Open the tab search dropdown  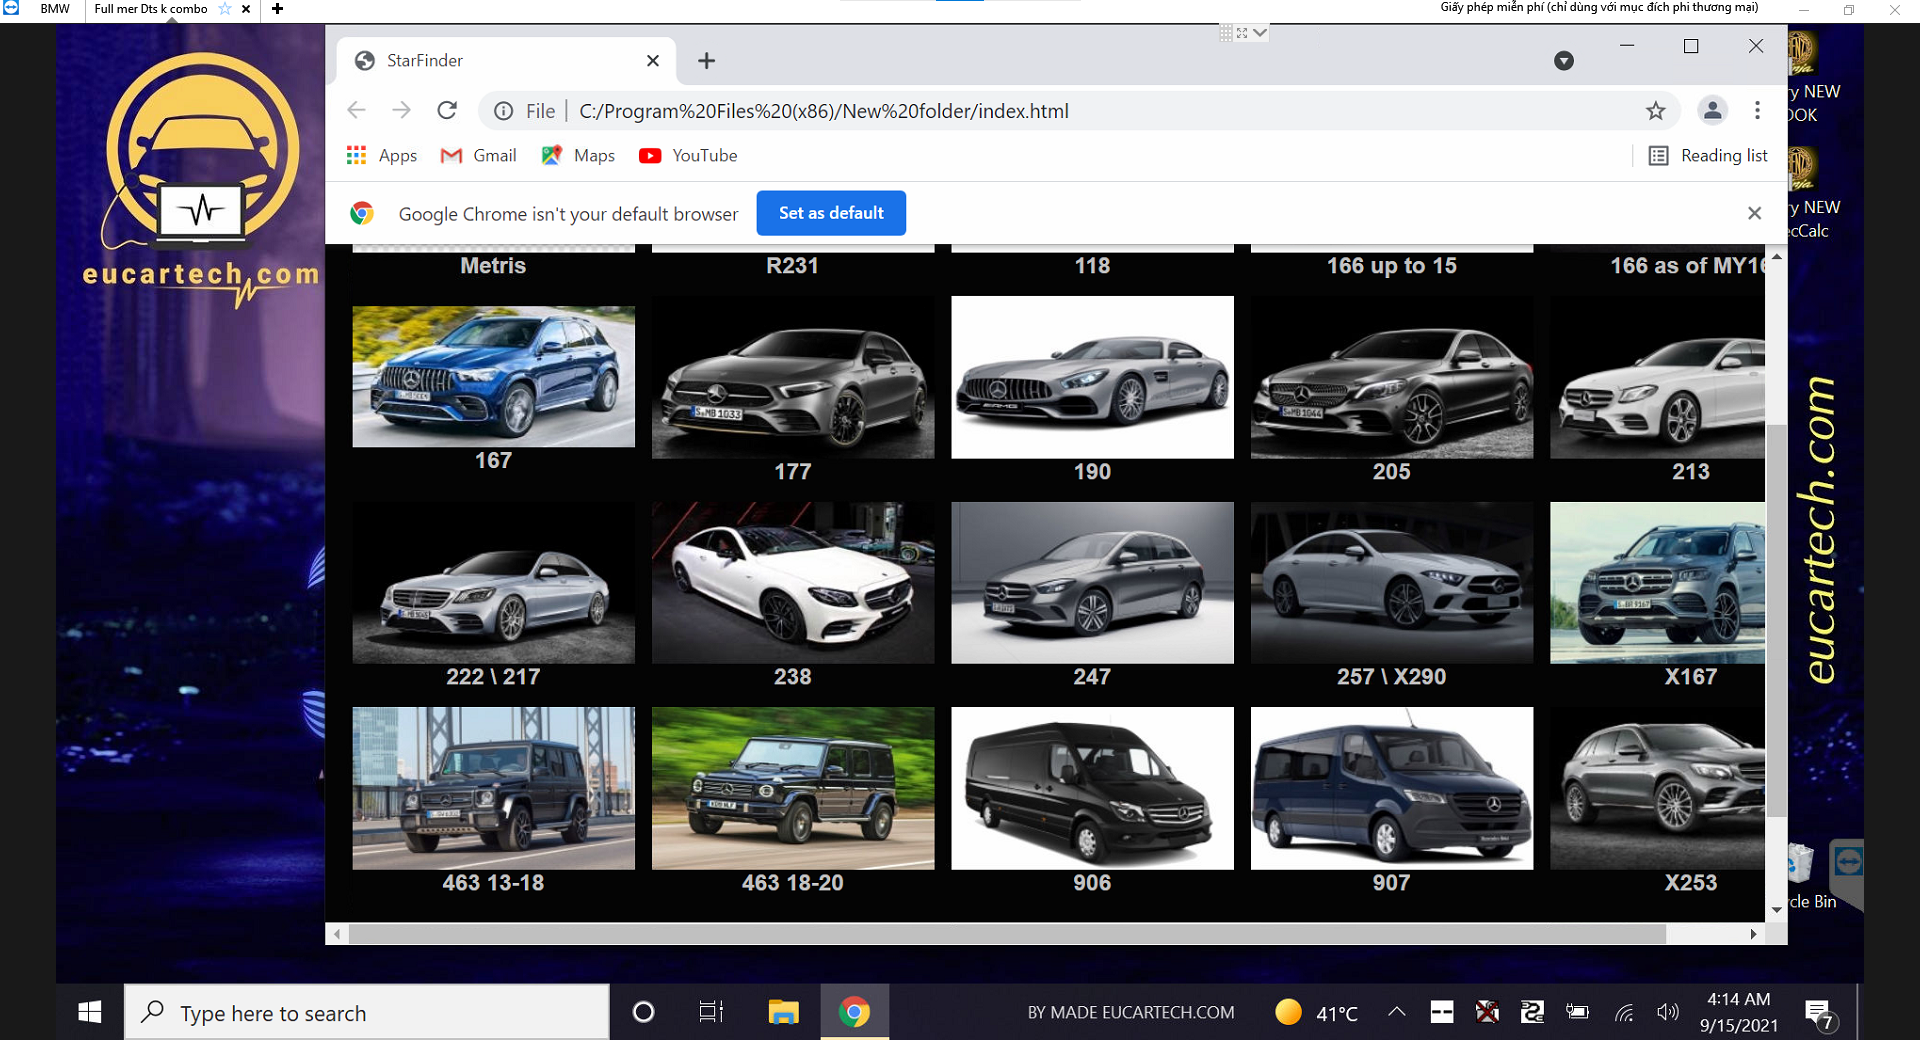[1564, 61]
